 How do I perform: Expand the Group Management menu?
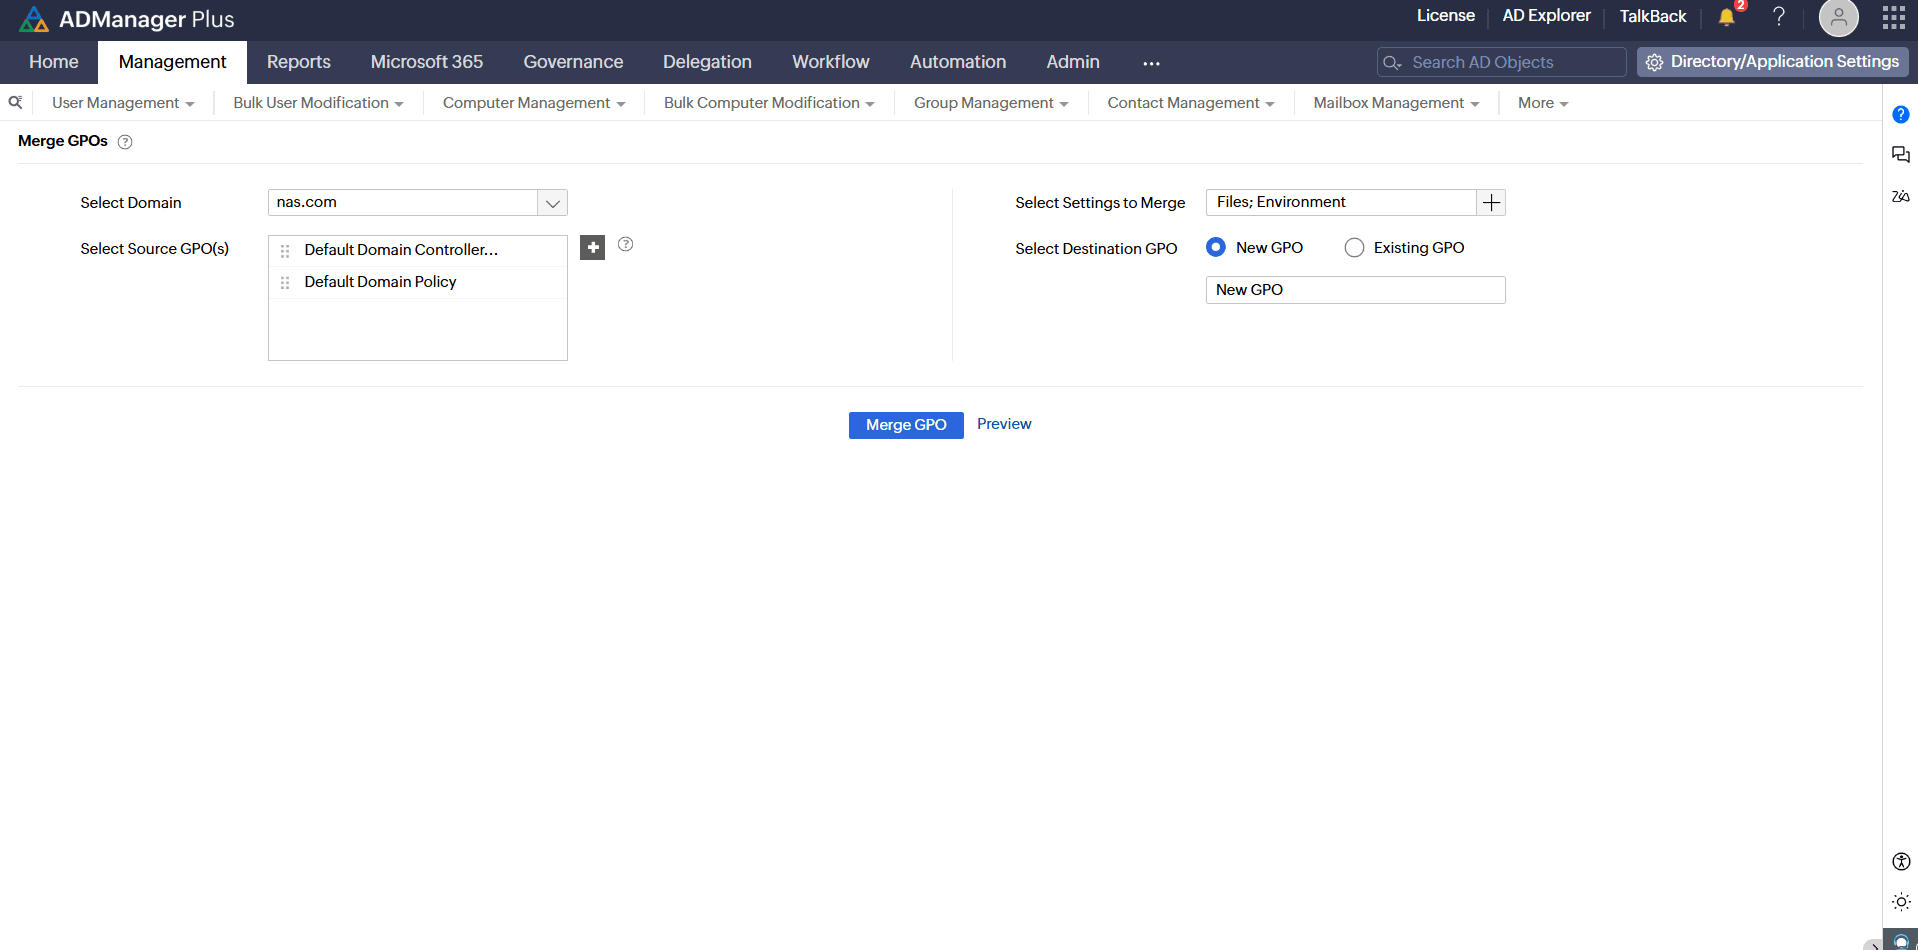[991, 103]
